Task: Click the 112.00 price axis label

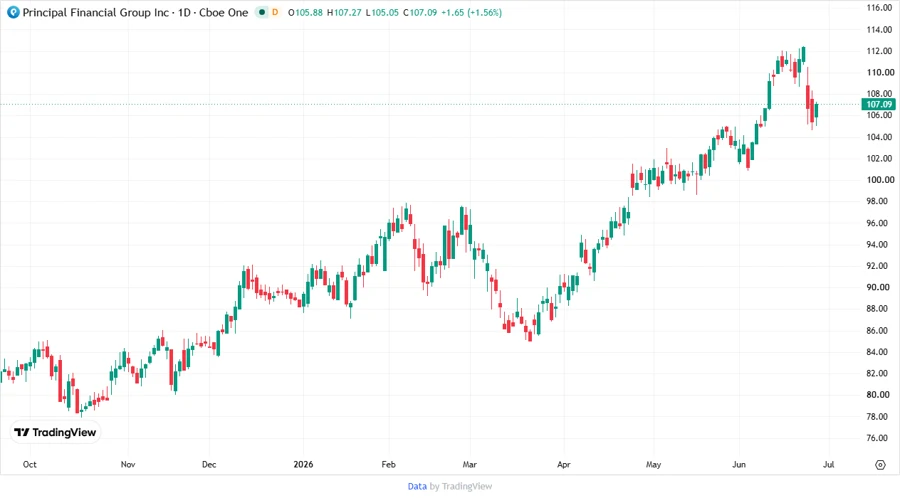Action: [879, 50]
